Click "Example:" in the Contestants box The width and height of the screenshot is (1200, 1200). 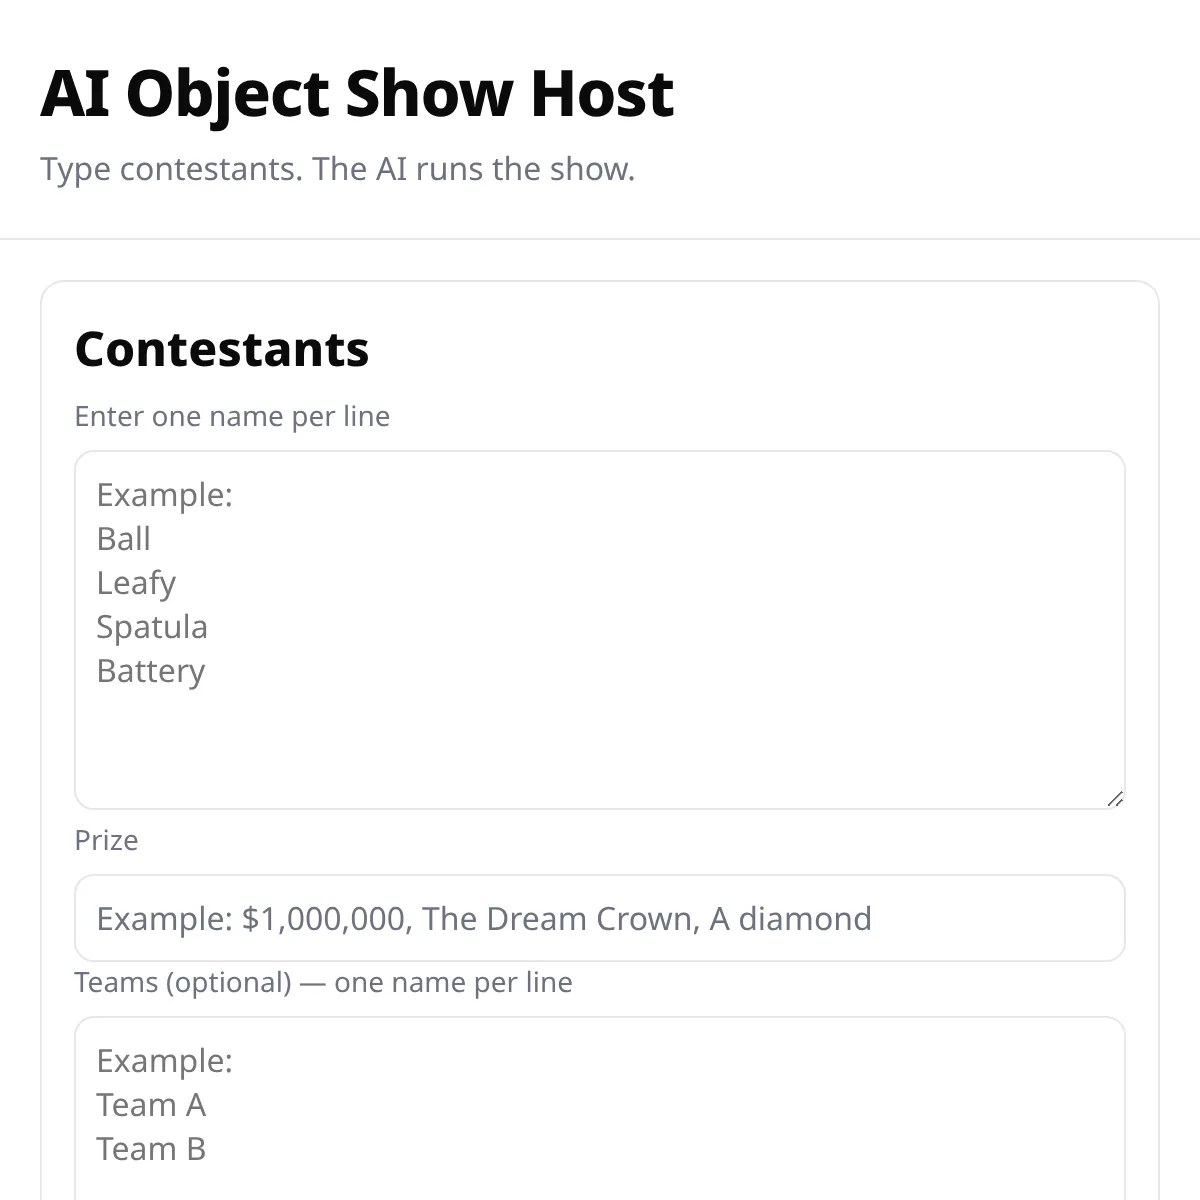pos(165,495)
